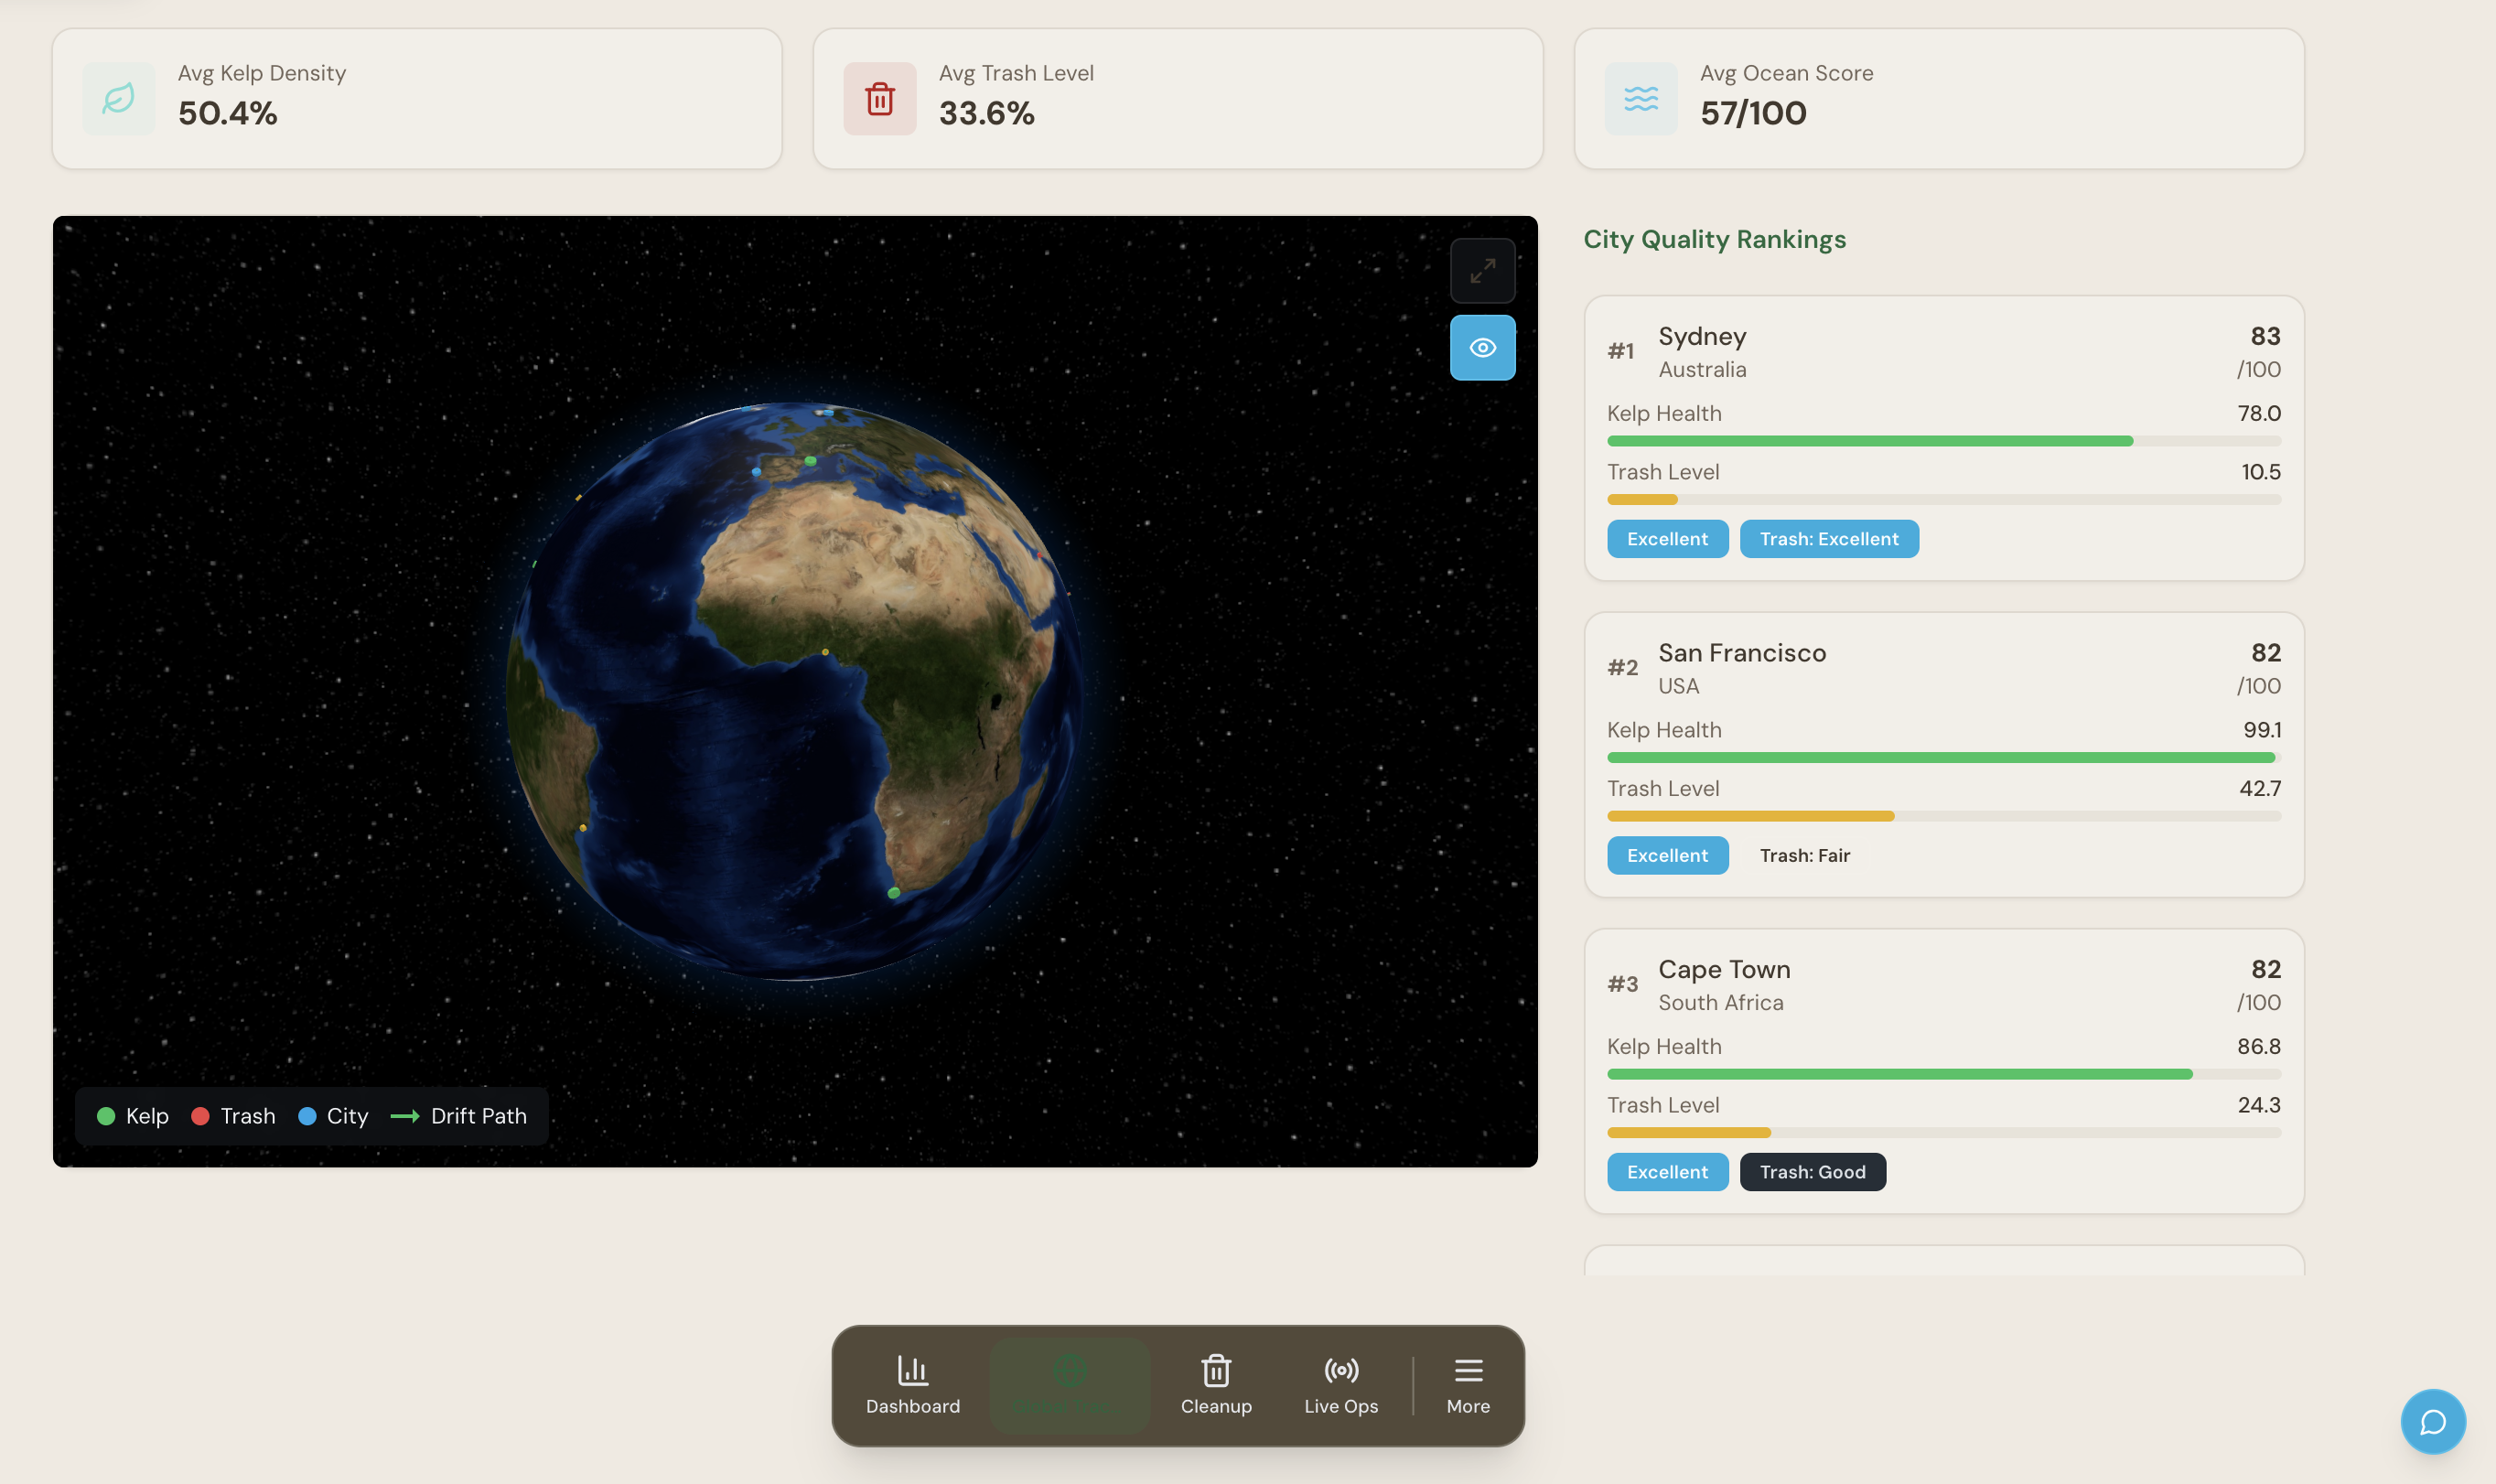Click the Trash: Good badge for Cape Town
2496x1484 pixels.
pyautogui.click(x=1812, y=1172)
